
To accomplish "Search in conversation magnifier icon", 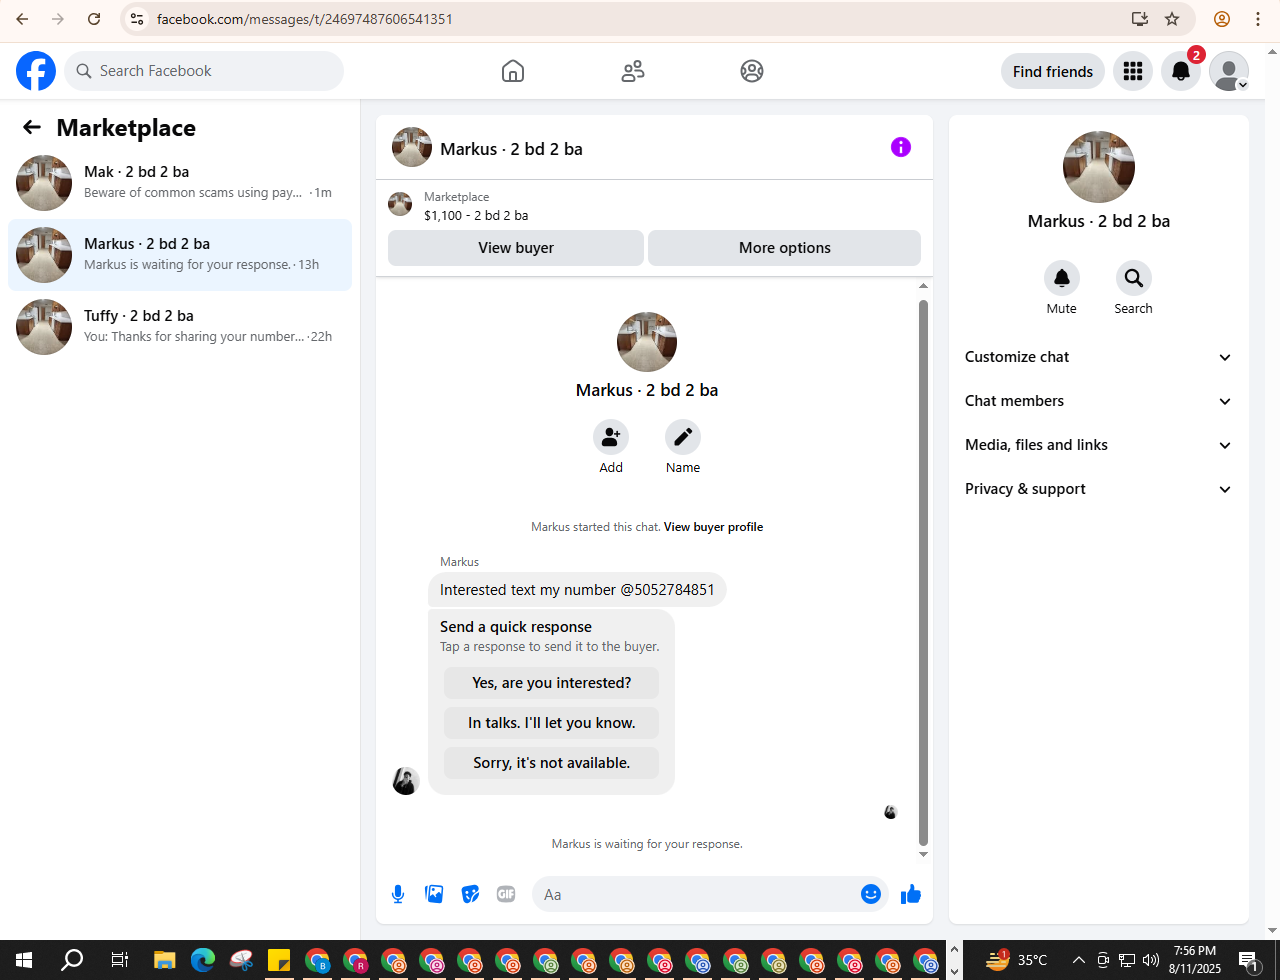I will tap(1133, 277).
